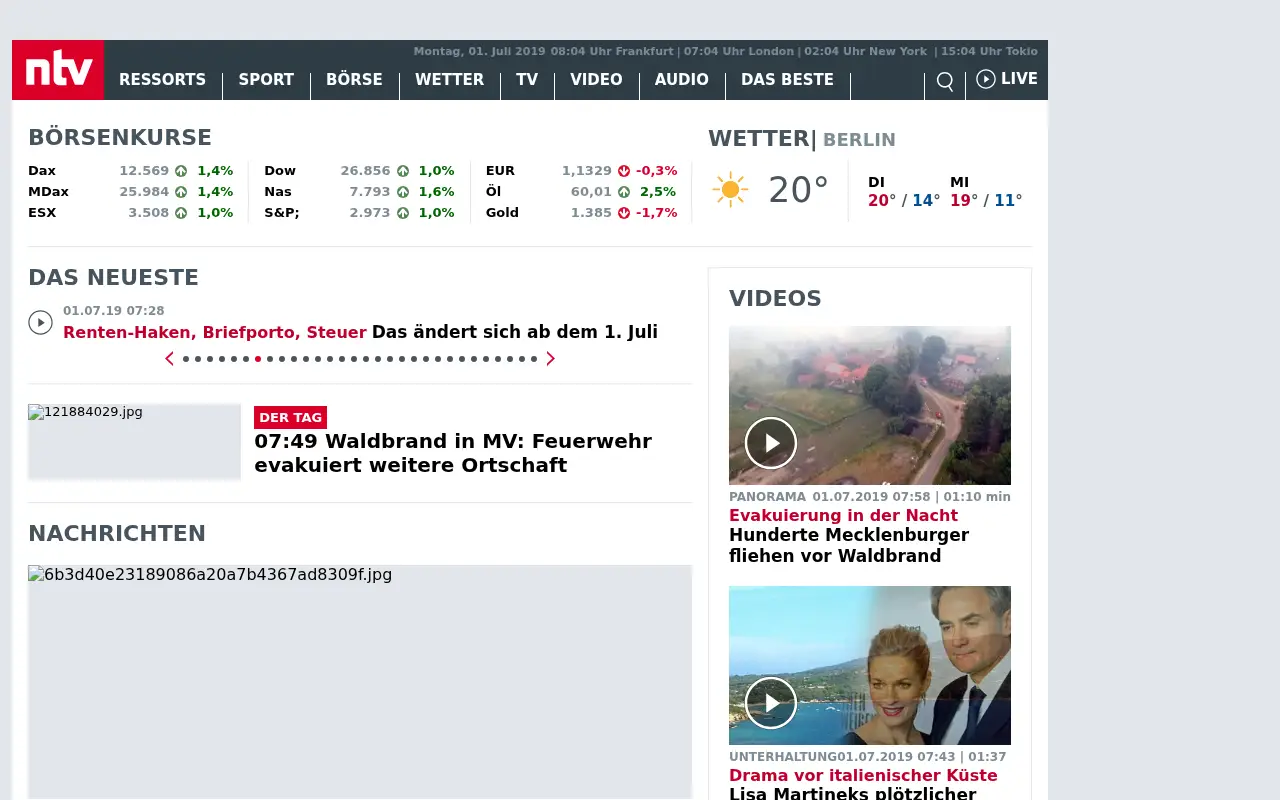The image size is (1280, 800).
Task: Click the ESX up-arrow indicator
Action: 181,213
